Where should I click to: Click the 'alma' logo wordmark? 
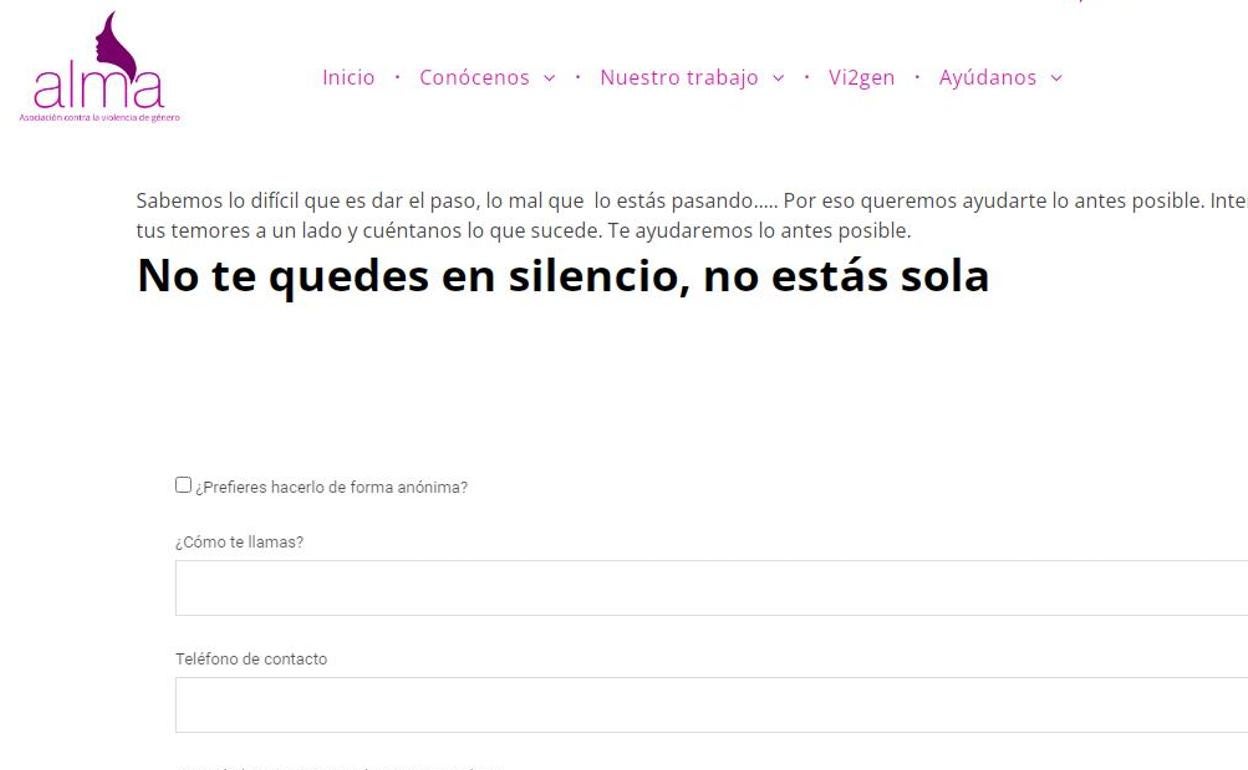[x=97, y=88]
